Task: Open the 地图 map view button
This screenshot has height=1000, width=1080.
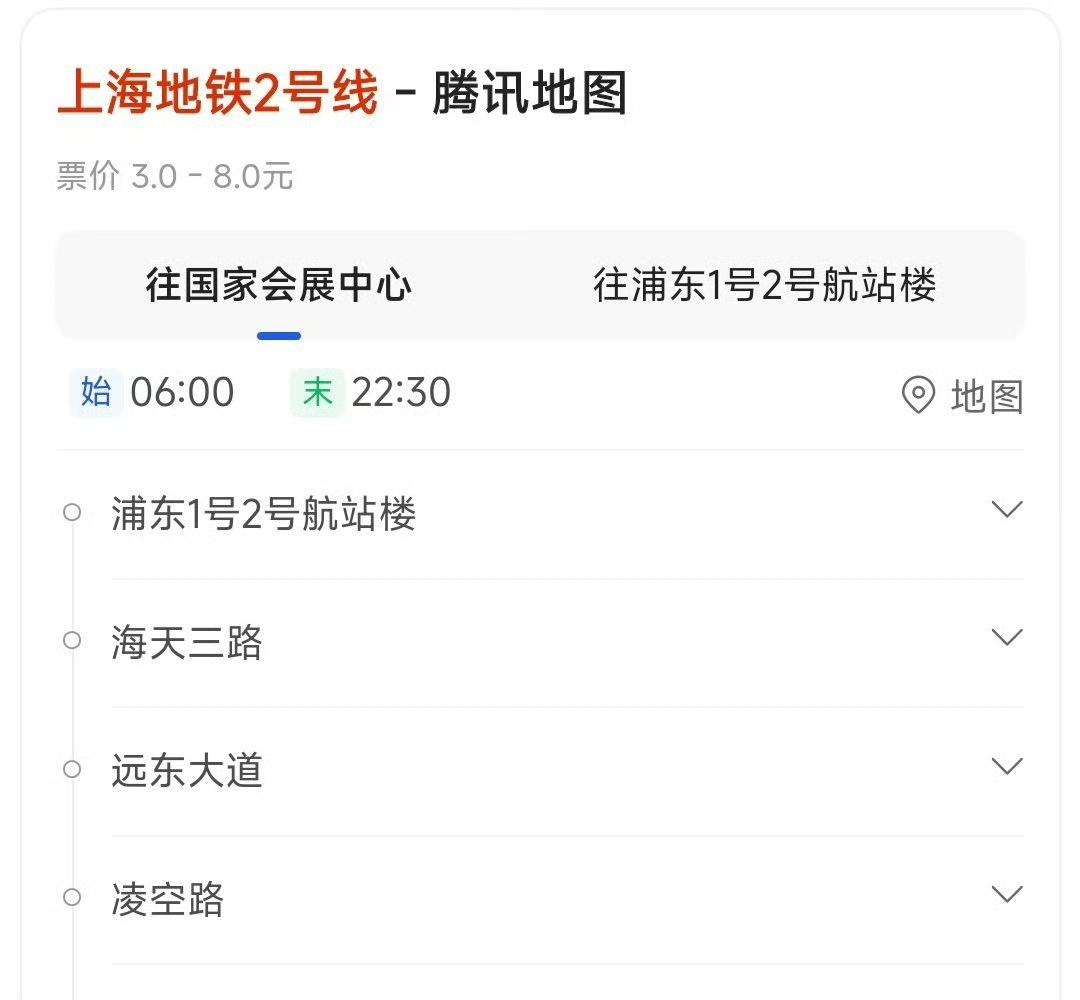Action: click(x=963, y=396)
